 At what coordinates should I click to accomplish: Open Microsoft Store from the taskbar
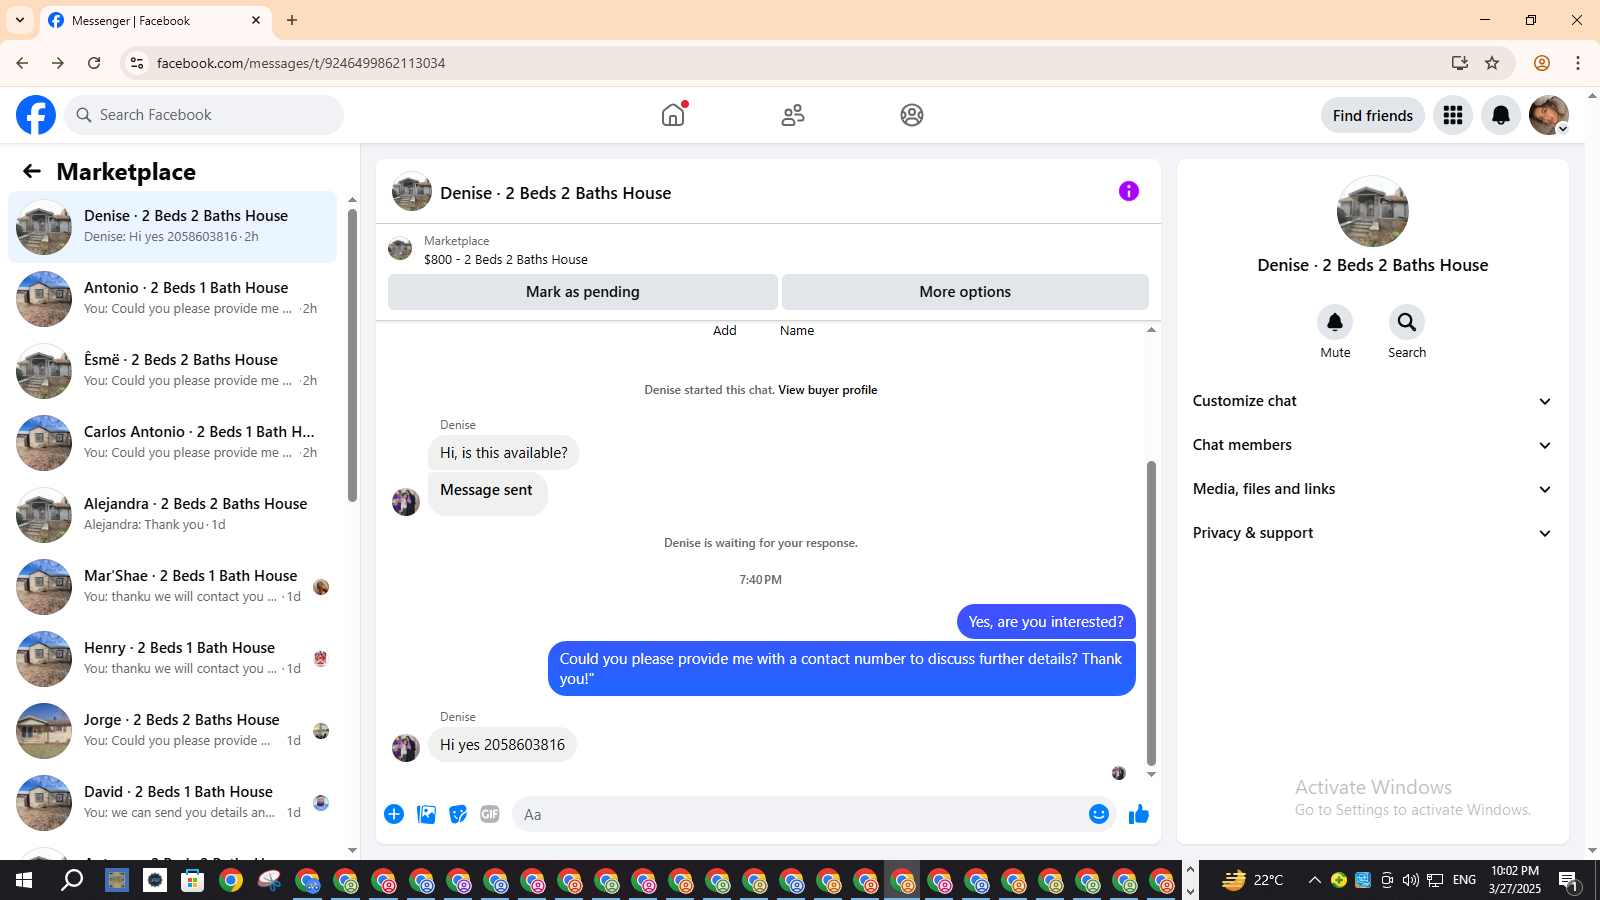point(192,880)
